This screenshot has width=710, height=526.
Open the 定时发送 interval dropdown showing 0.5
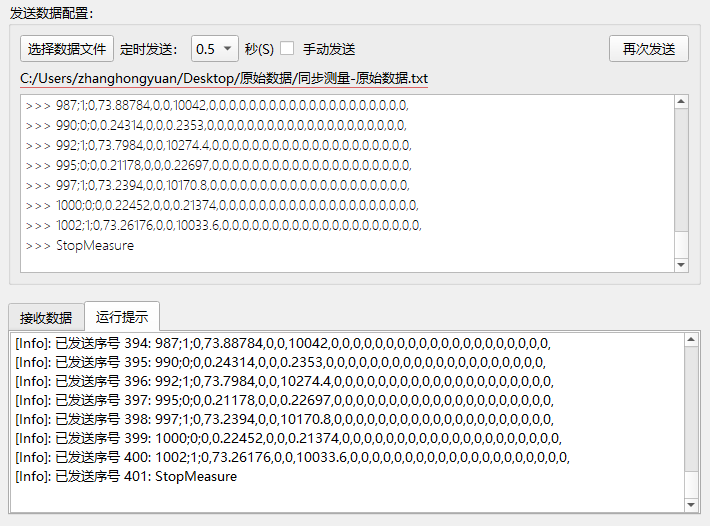(x=215, y=48)
